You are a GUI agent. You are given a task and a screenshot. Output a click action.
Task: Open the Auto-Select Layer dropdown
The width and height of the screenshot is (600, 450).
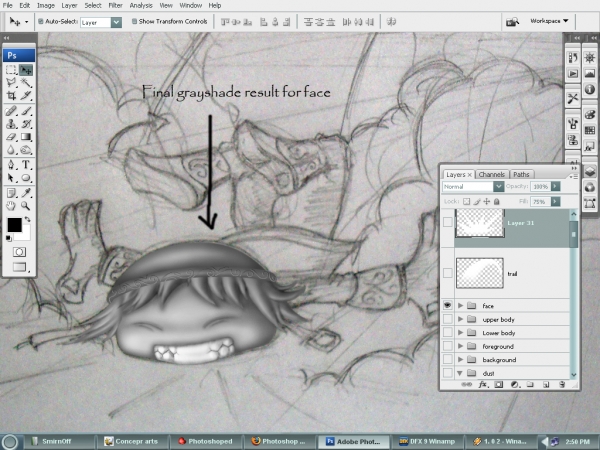click(116, 22)
